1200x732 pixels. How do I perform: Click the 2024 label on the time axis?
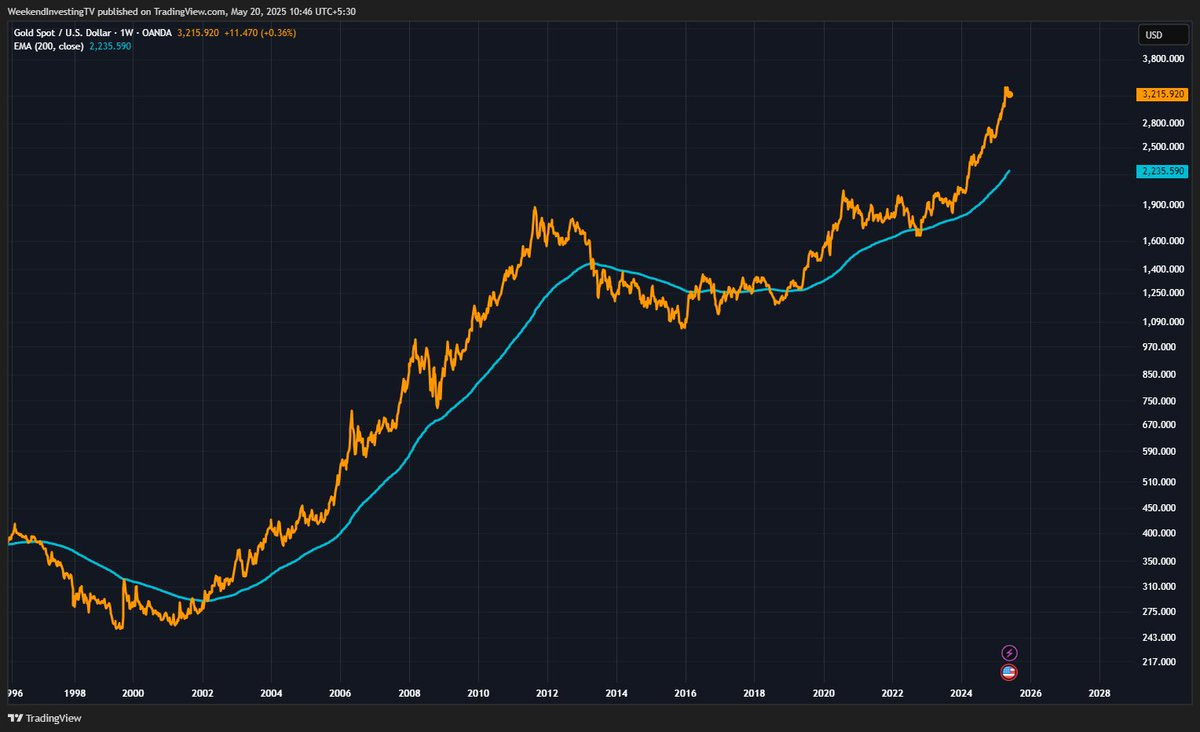tap(962, 692)
